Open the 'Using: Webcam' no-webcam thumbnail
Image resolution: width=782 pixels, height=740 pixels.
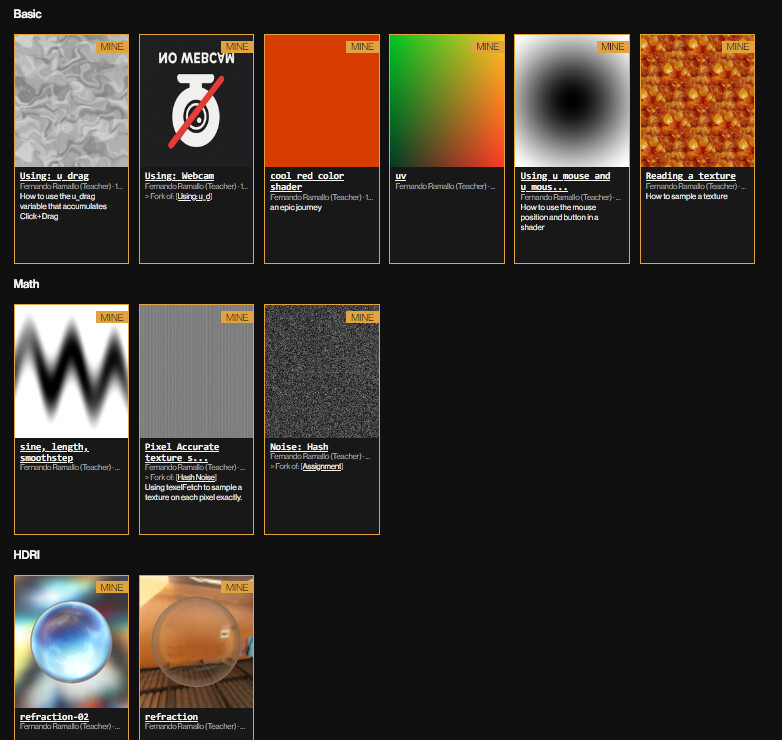click(x=196, y=101)
